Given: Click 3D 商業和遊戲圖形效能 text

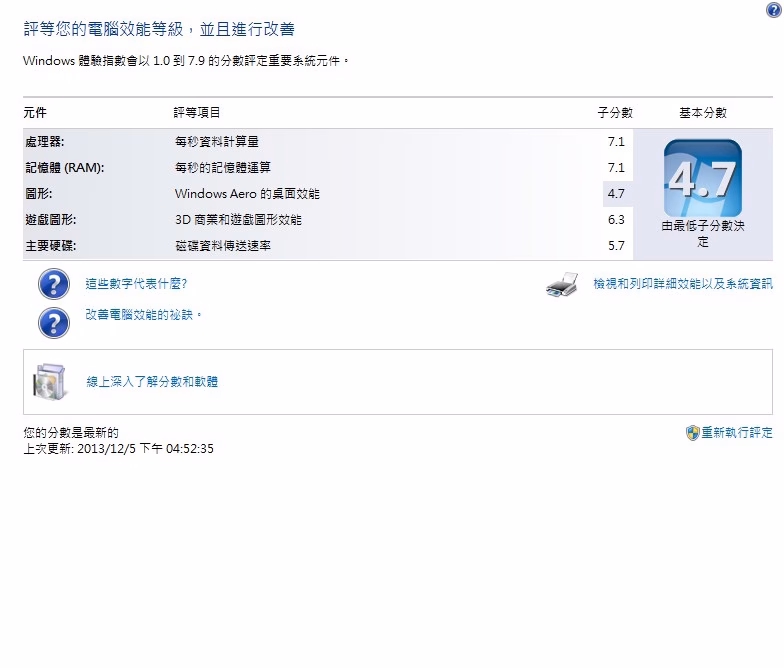Looking at the screenshot, I should 238,220.
